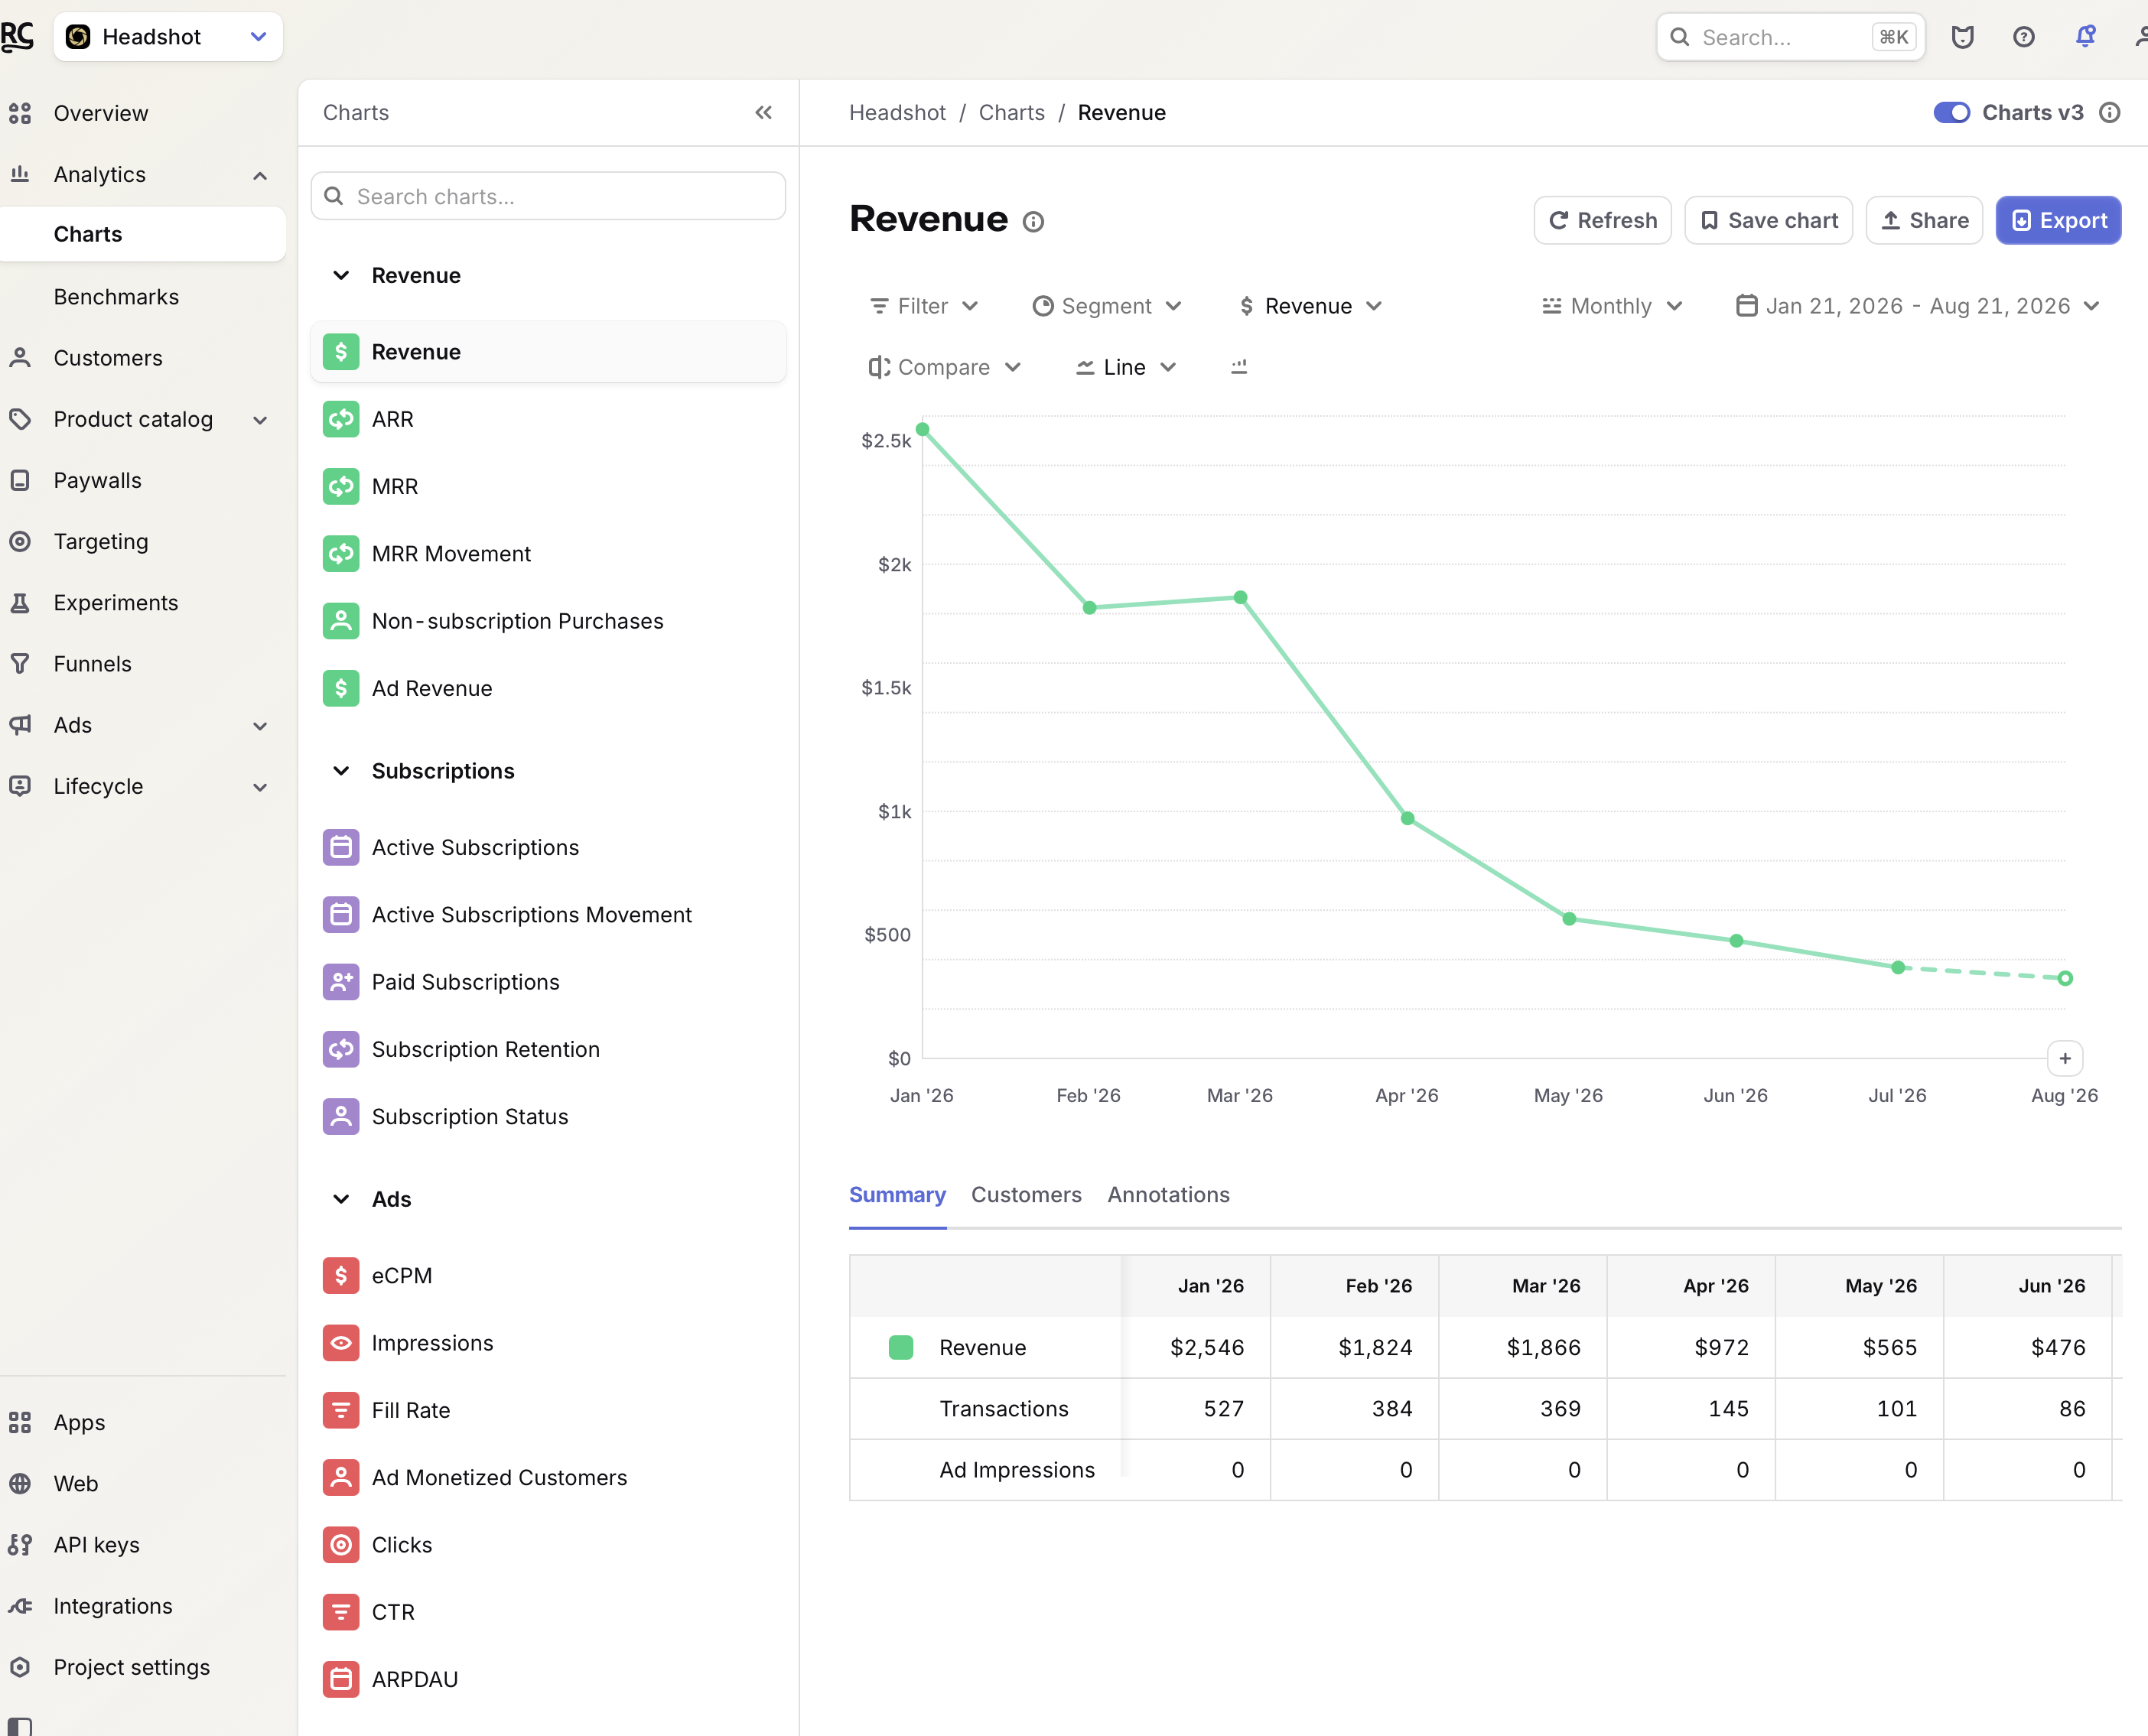Open the Monthly resolution dropdown

pos(1611,306)
